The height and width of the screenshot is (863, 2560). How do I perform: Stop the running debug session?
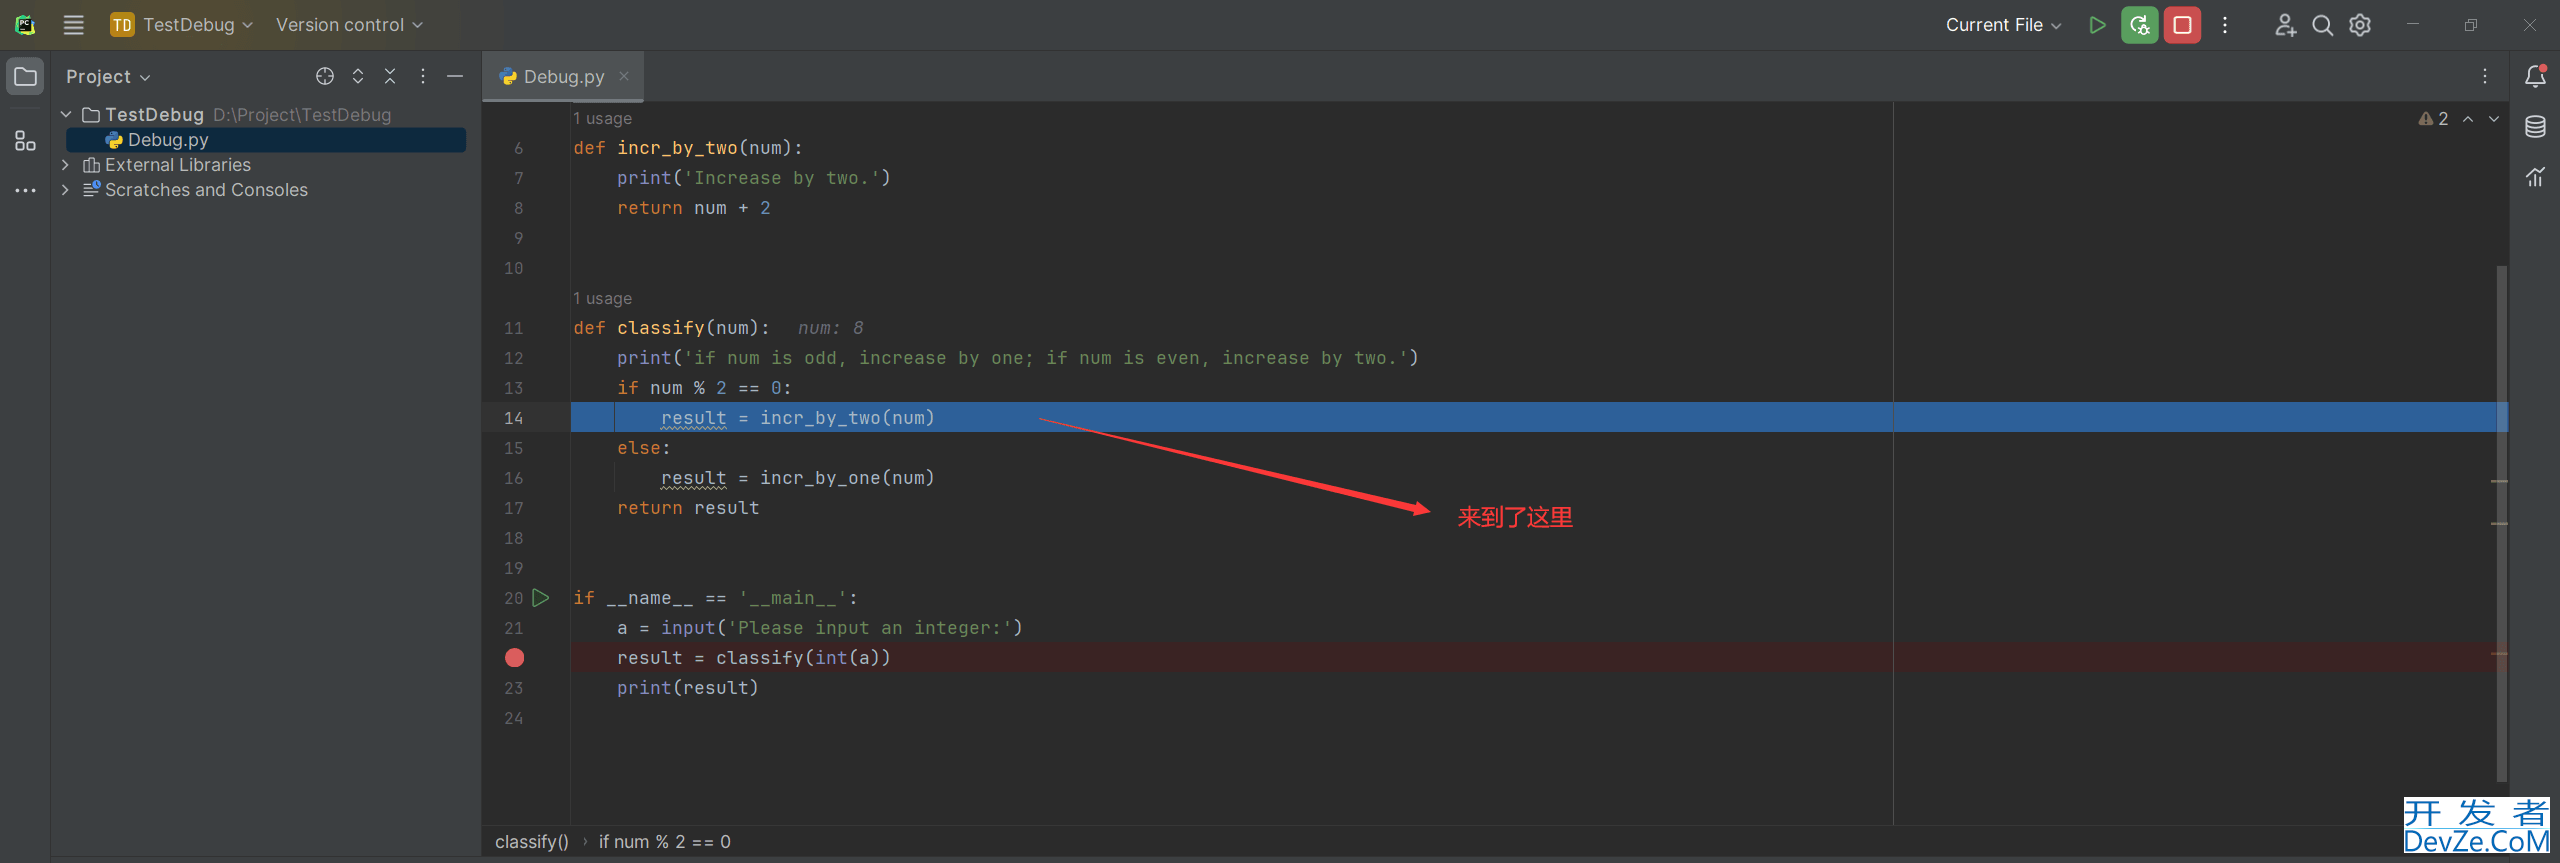point(2182,25)
